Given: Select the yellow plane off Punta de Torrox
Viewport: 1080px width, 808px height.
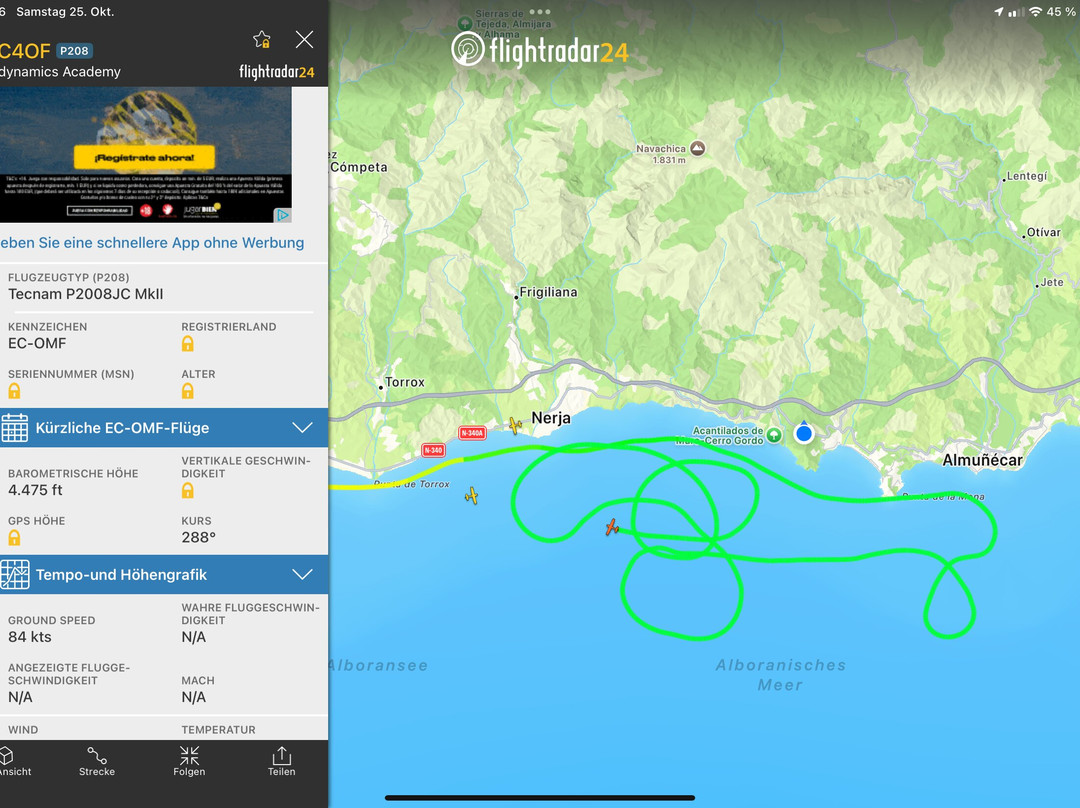Looking at the screenshot, I should tap(472, 495).
